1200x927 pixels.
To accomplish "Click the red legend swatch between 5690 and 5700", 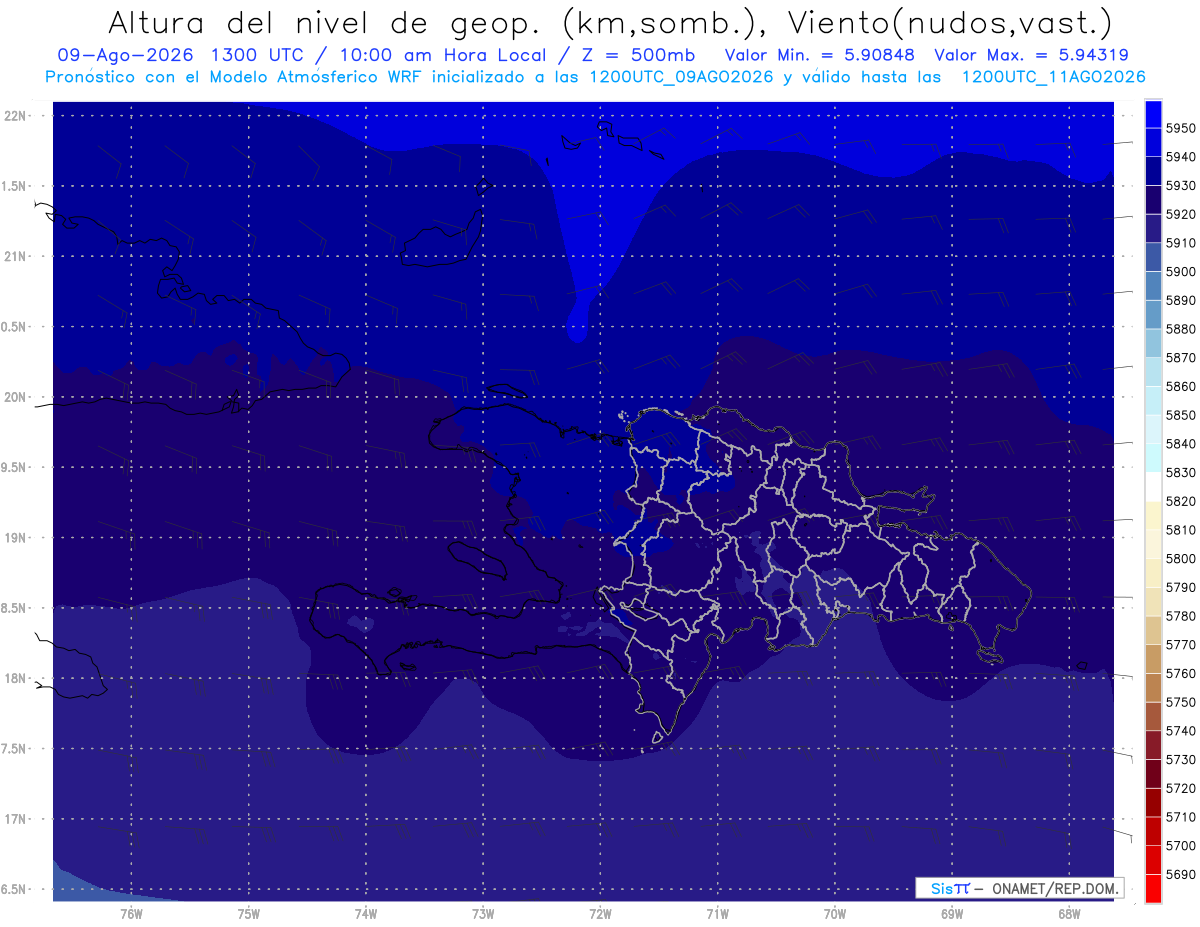I will pyautogui.click(x=1153, y=859).
